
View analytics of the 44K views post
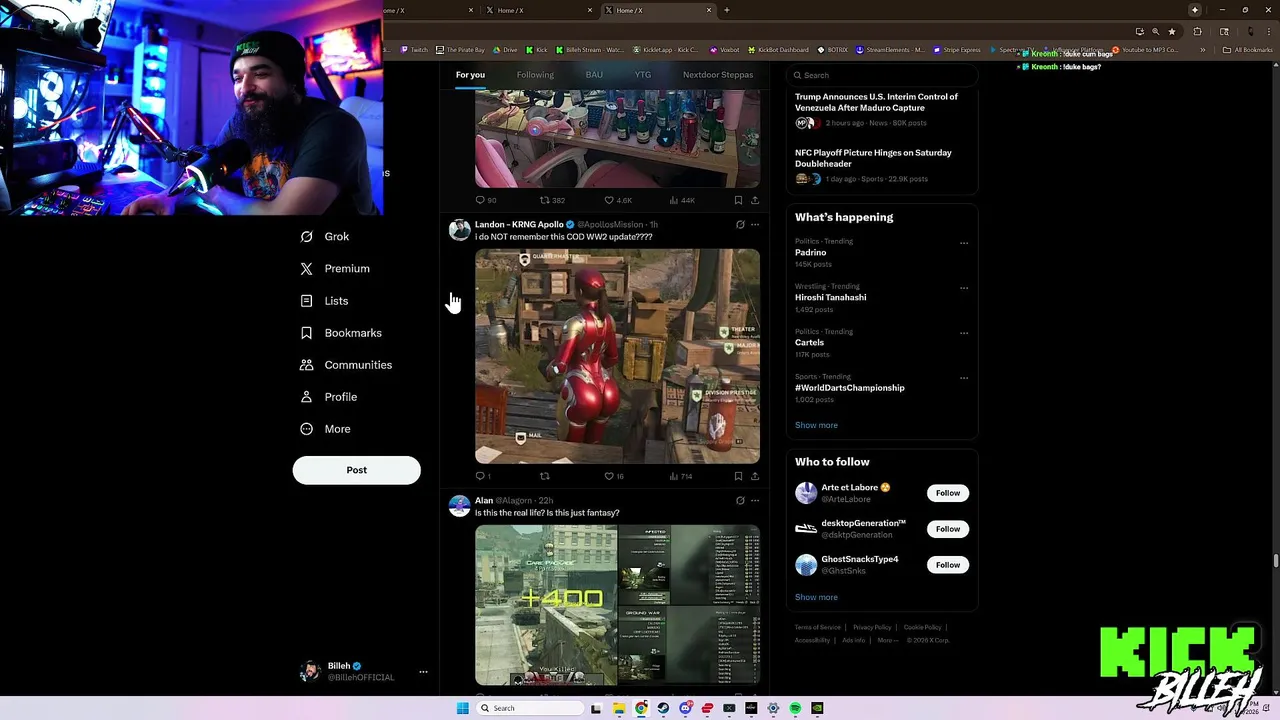(x=682, y=200)
